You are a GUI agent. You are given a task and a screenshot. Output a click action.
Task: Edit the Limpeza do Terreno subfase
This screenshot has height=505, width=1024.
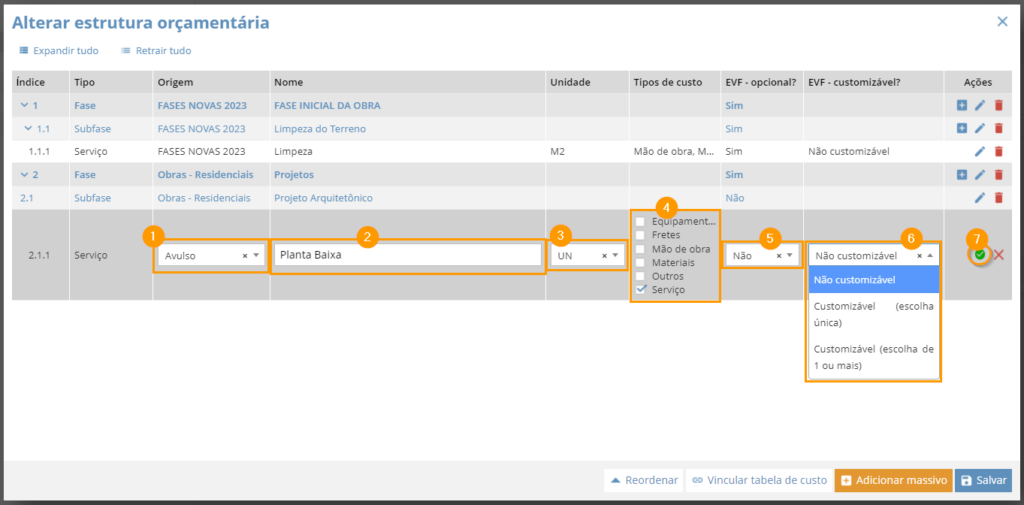(980, 129)
